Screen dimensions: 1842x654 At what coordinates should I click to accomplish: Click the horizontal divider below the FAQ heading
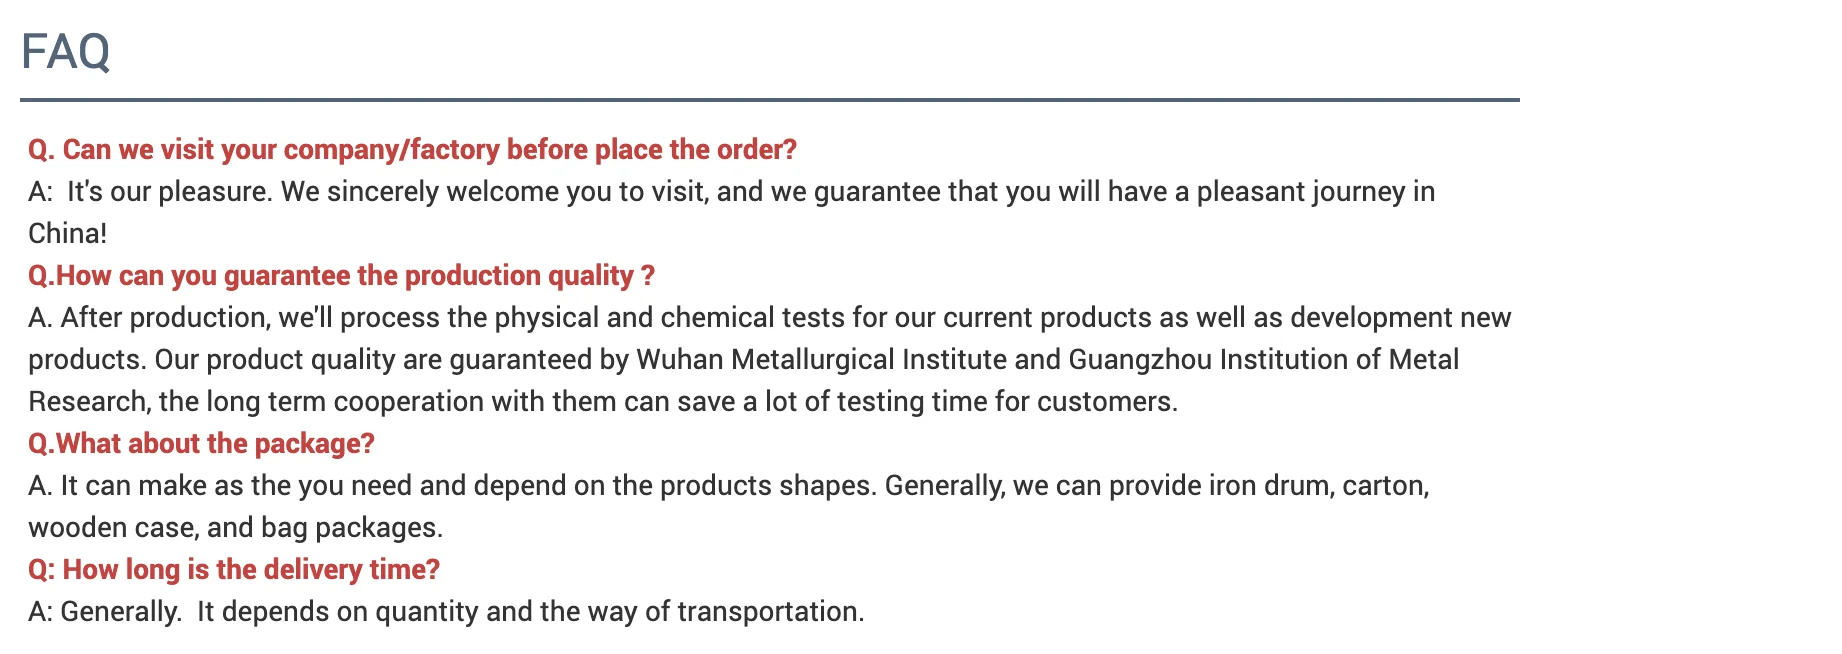(x=769, y=100)
